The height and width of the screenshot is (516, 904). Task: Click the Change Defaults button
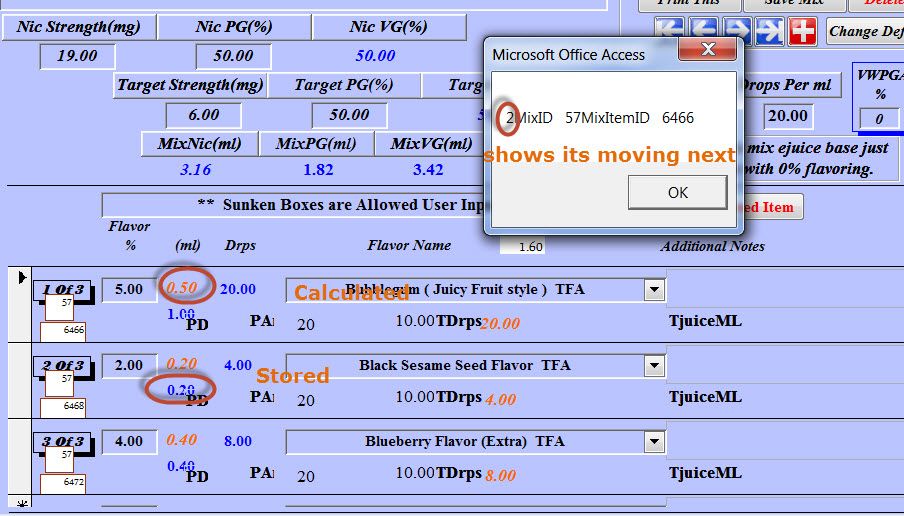[866, 31]
